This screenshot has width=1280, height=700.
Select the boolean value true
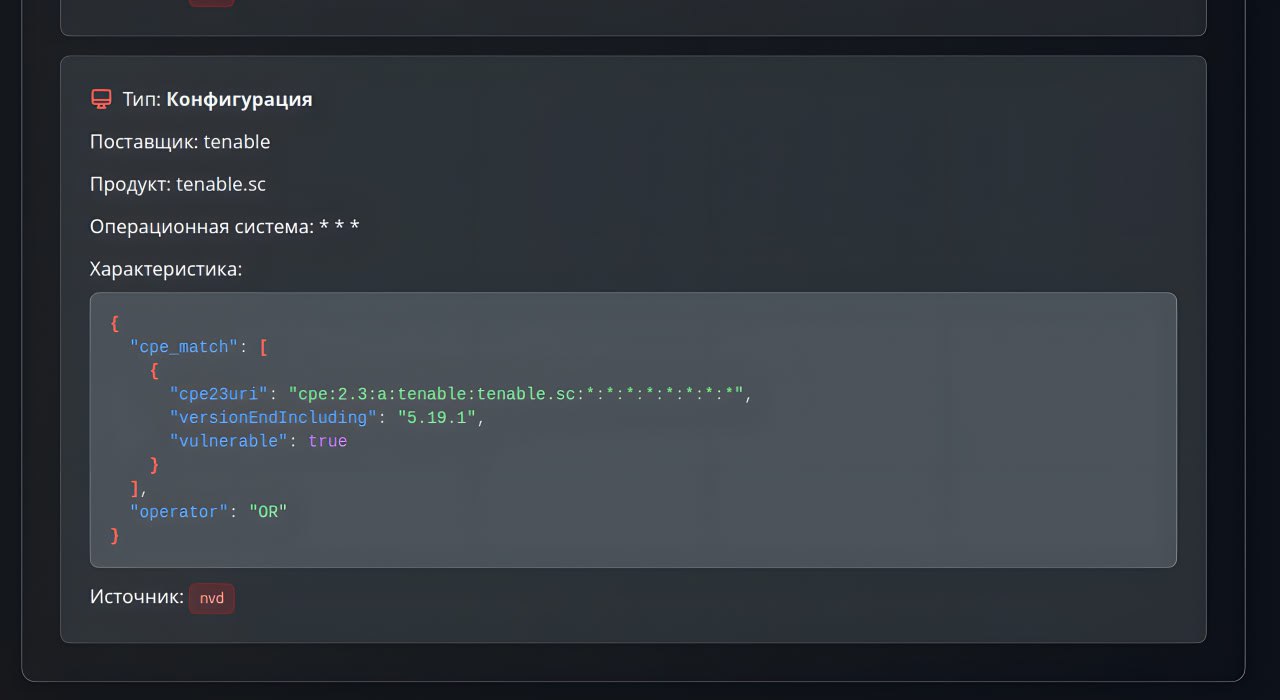pos(328,441)
